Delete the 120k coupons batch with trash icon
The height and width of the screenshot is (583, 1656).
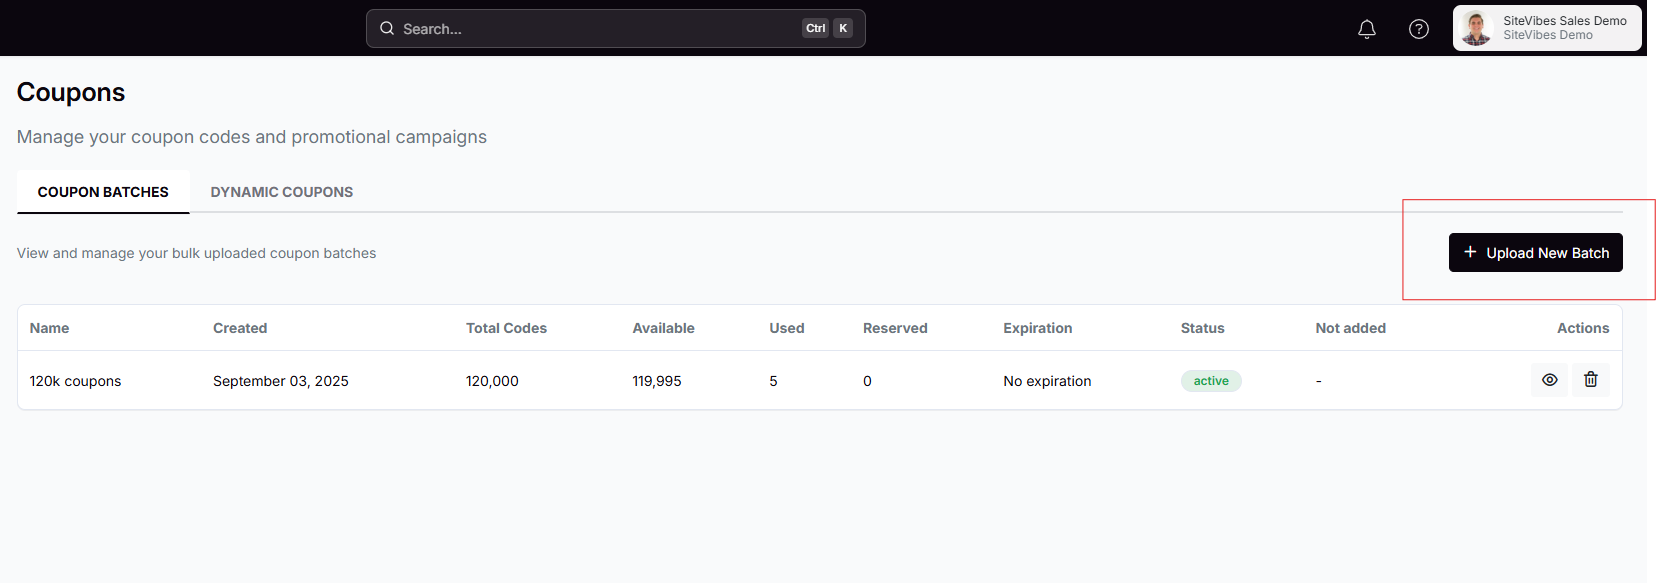(x=1590, y=380)
